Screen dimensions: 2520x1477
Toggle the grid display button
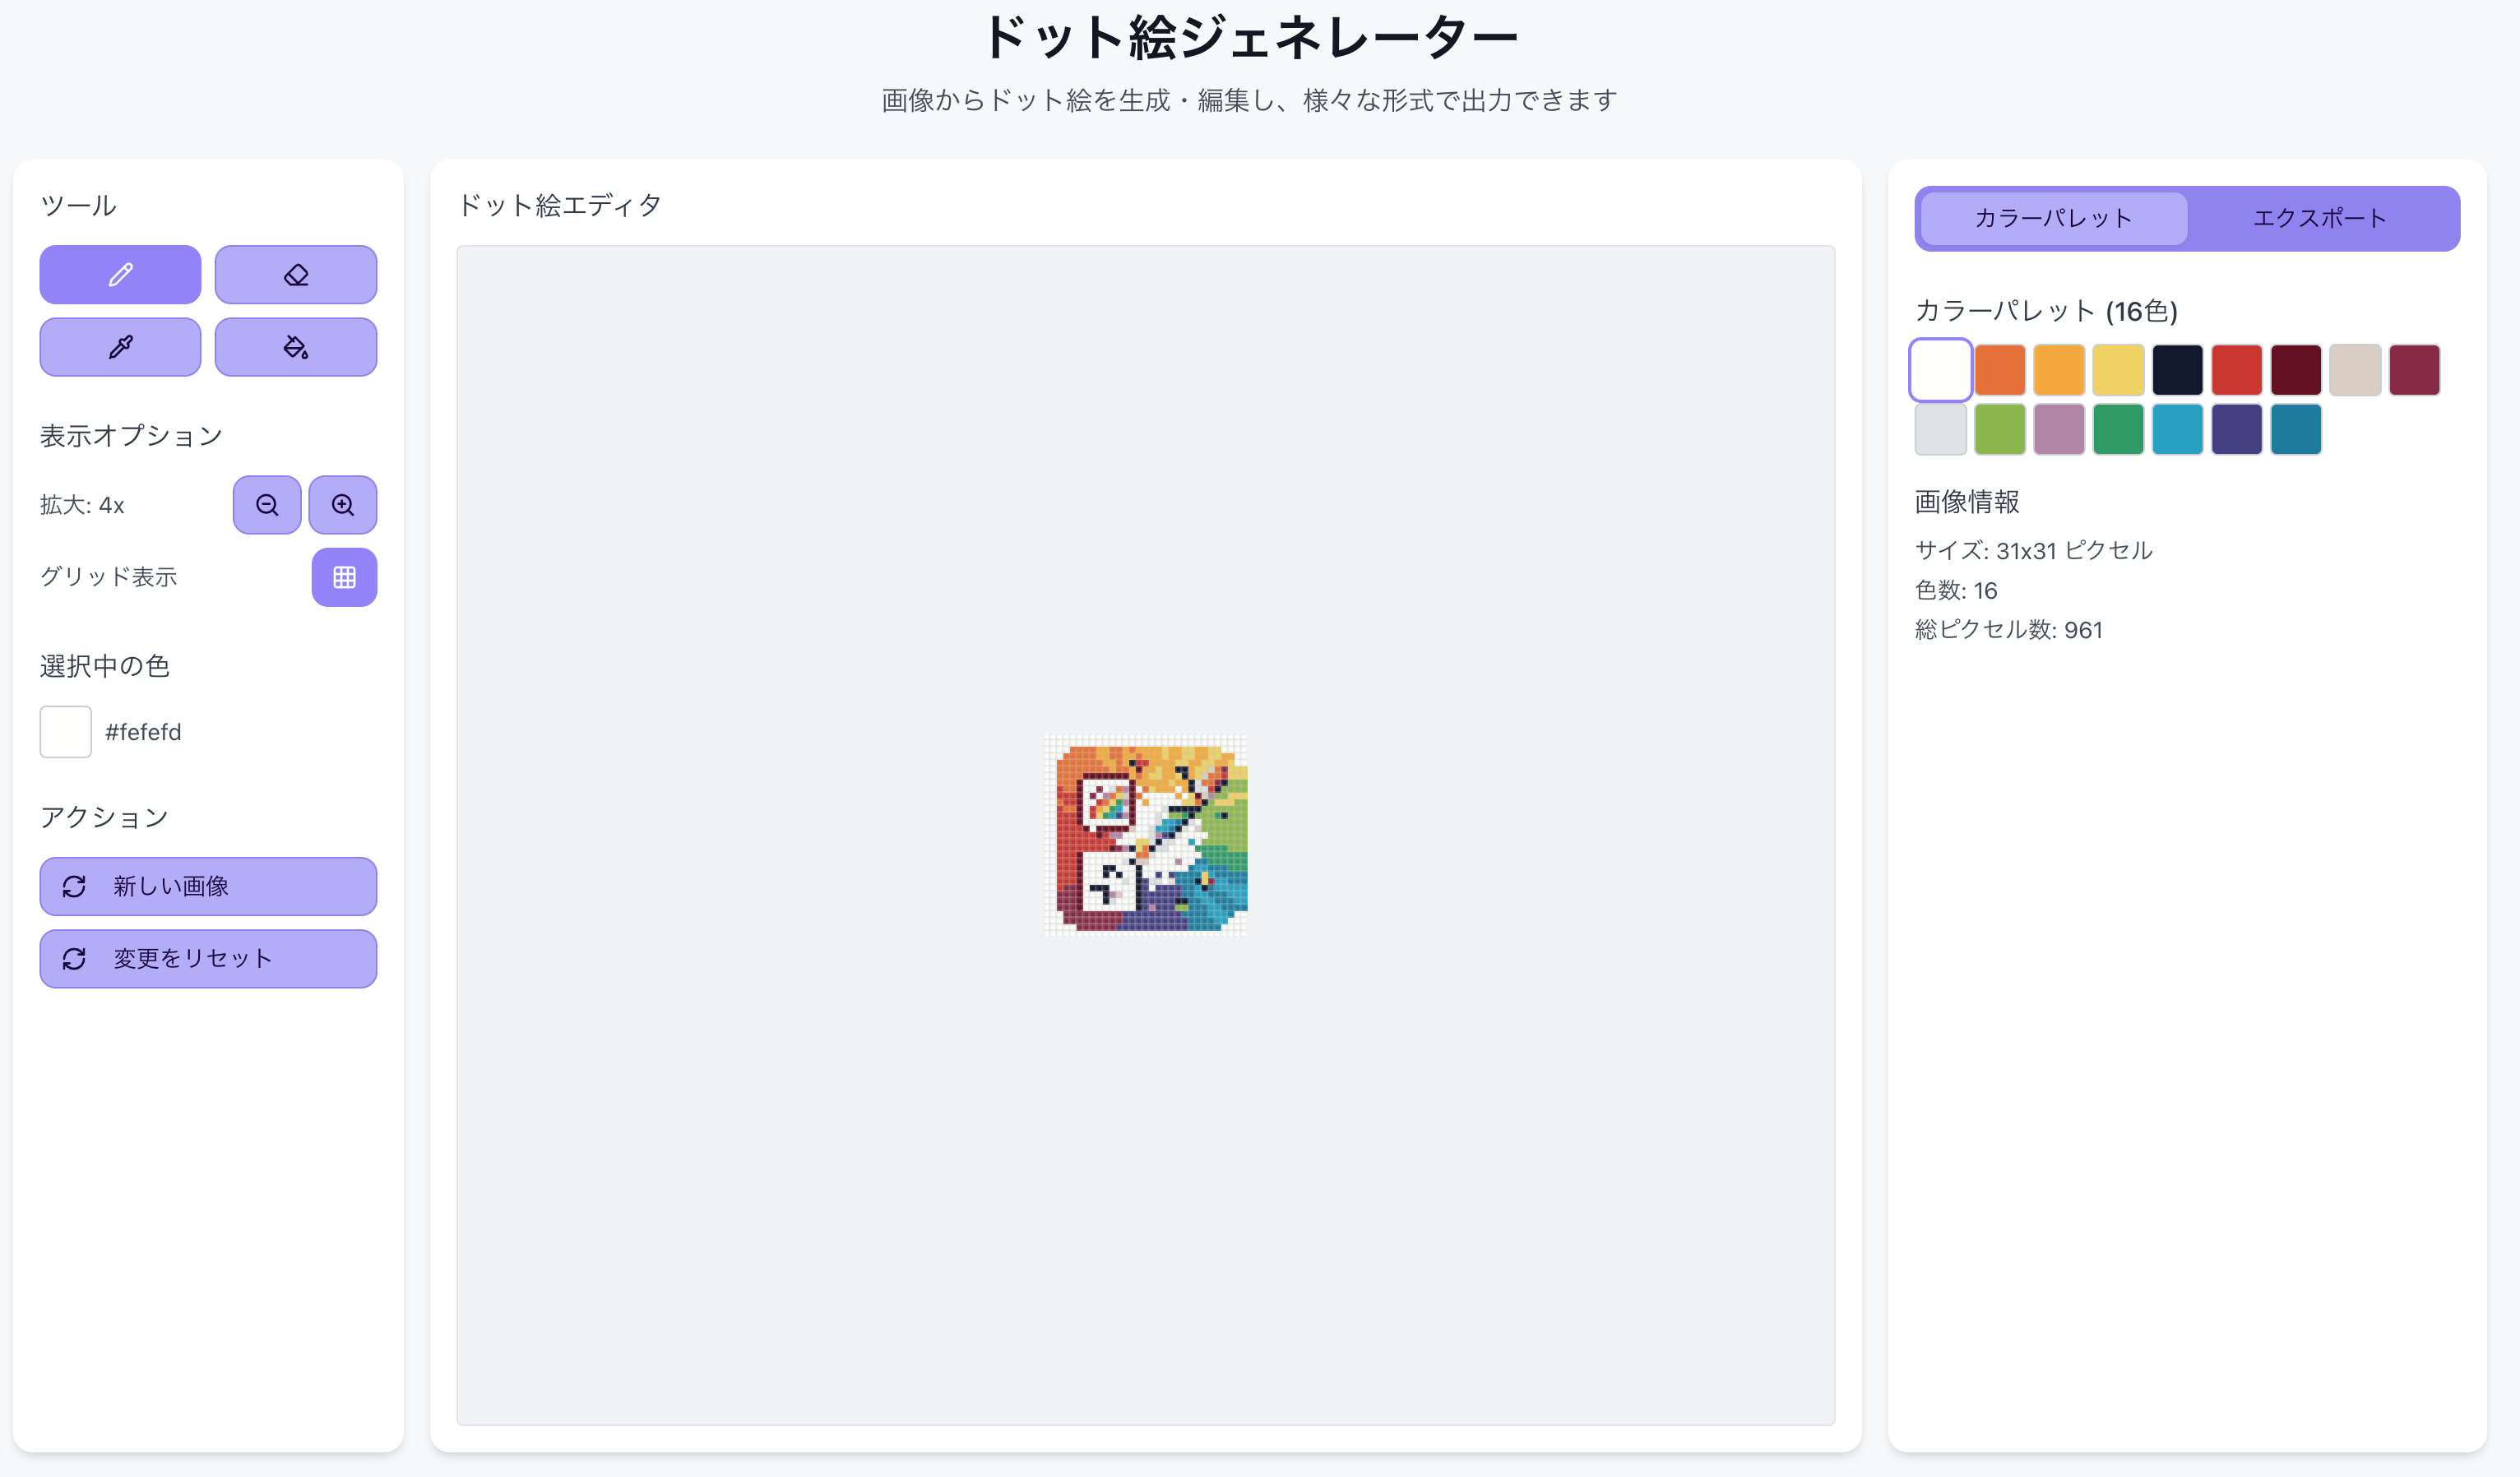[x=344, y=577]
